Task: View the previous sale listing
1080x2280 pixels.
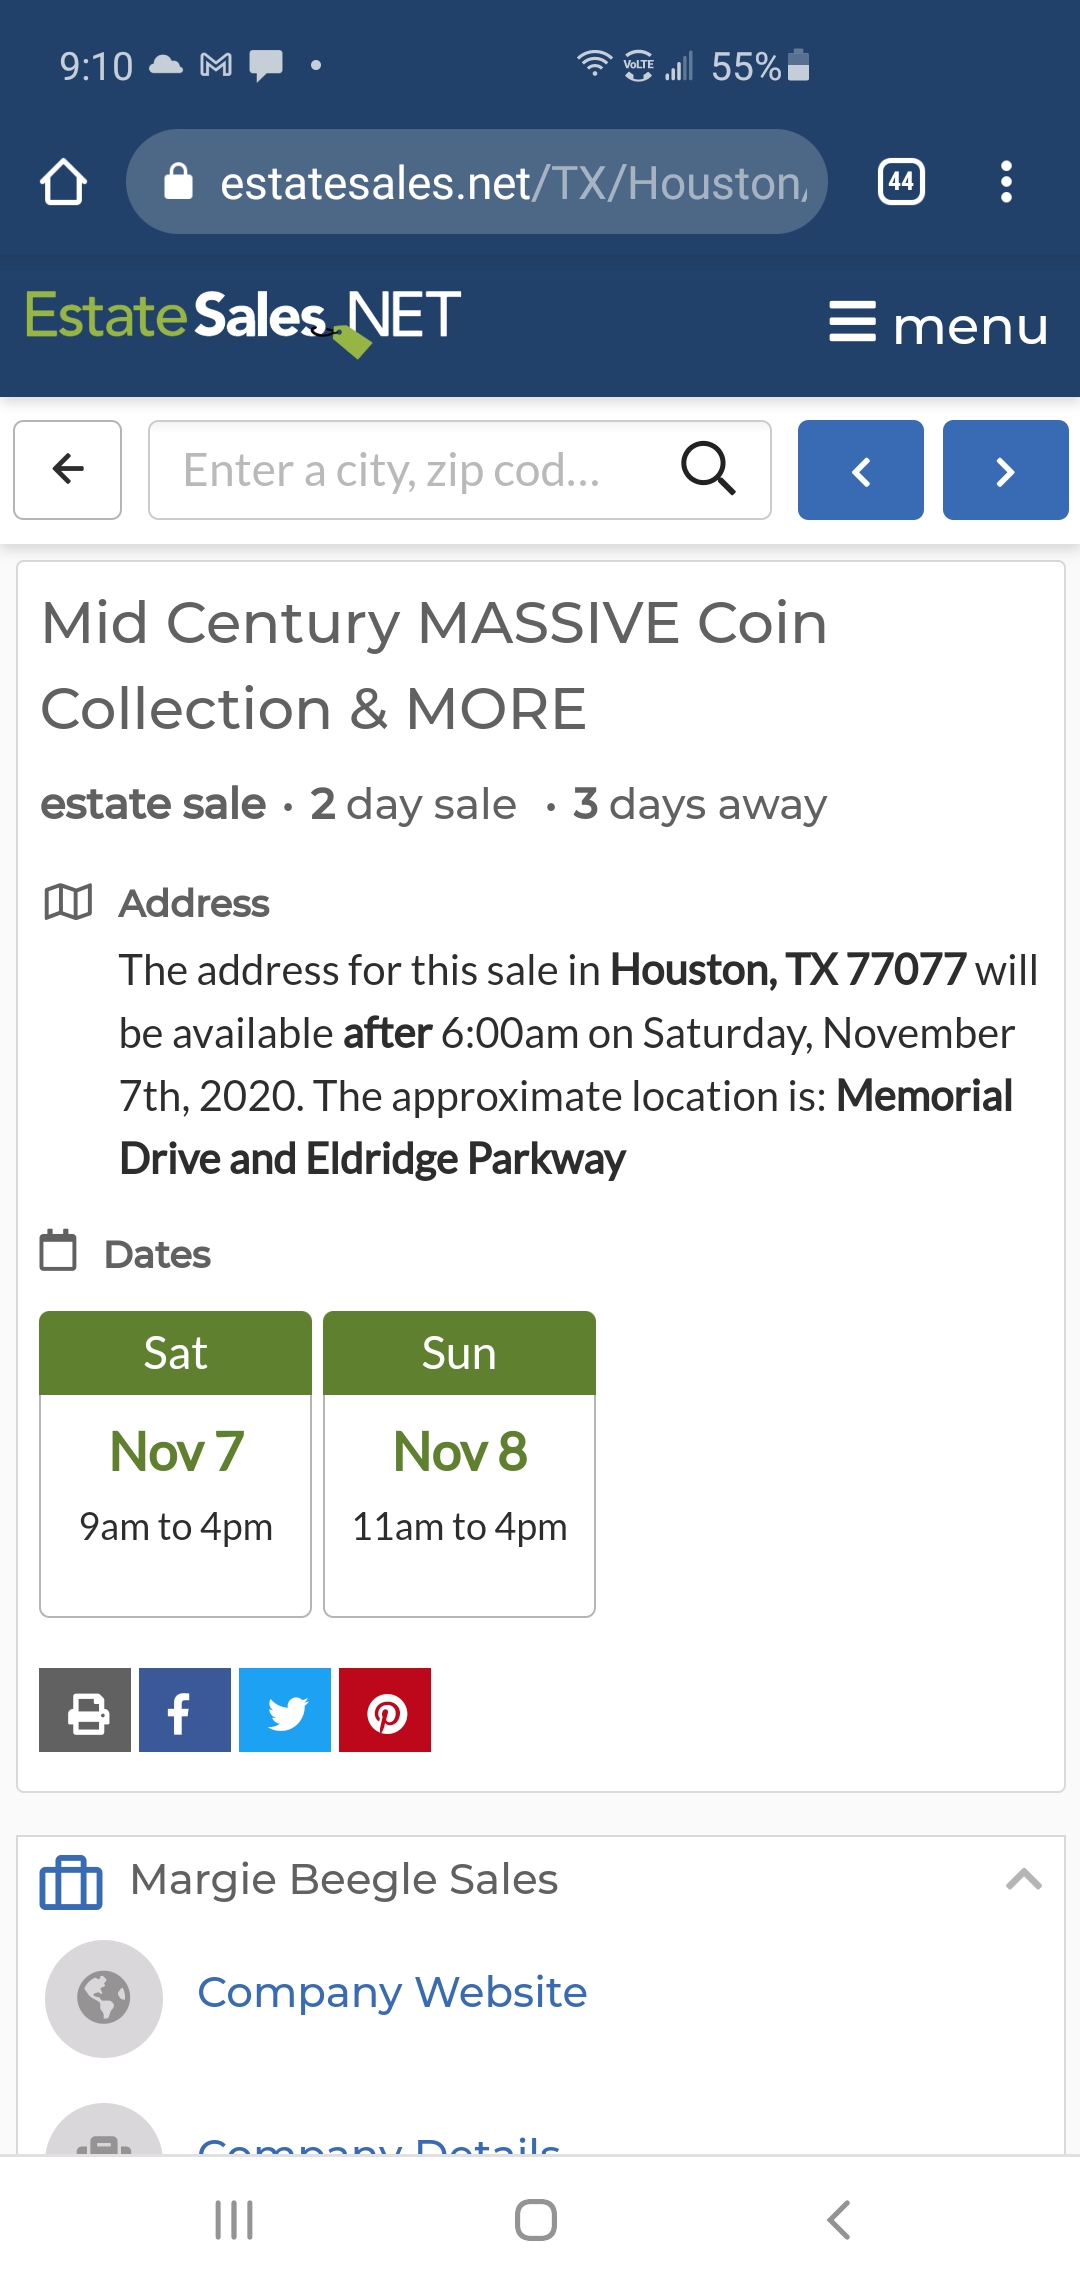Action: 861,470
